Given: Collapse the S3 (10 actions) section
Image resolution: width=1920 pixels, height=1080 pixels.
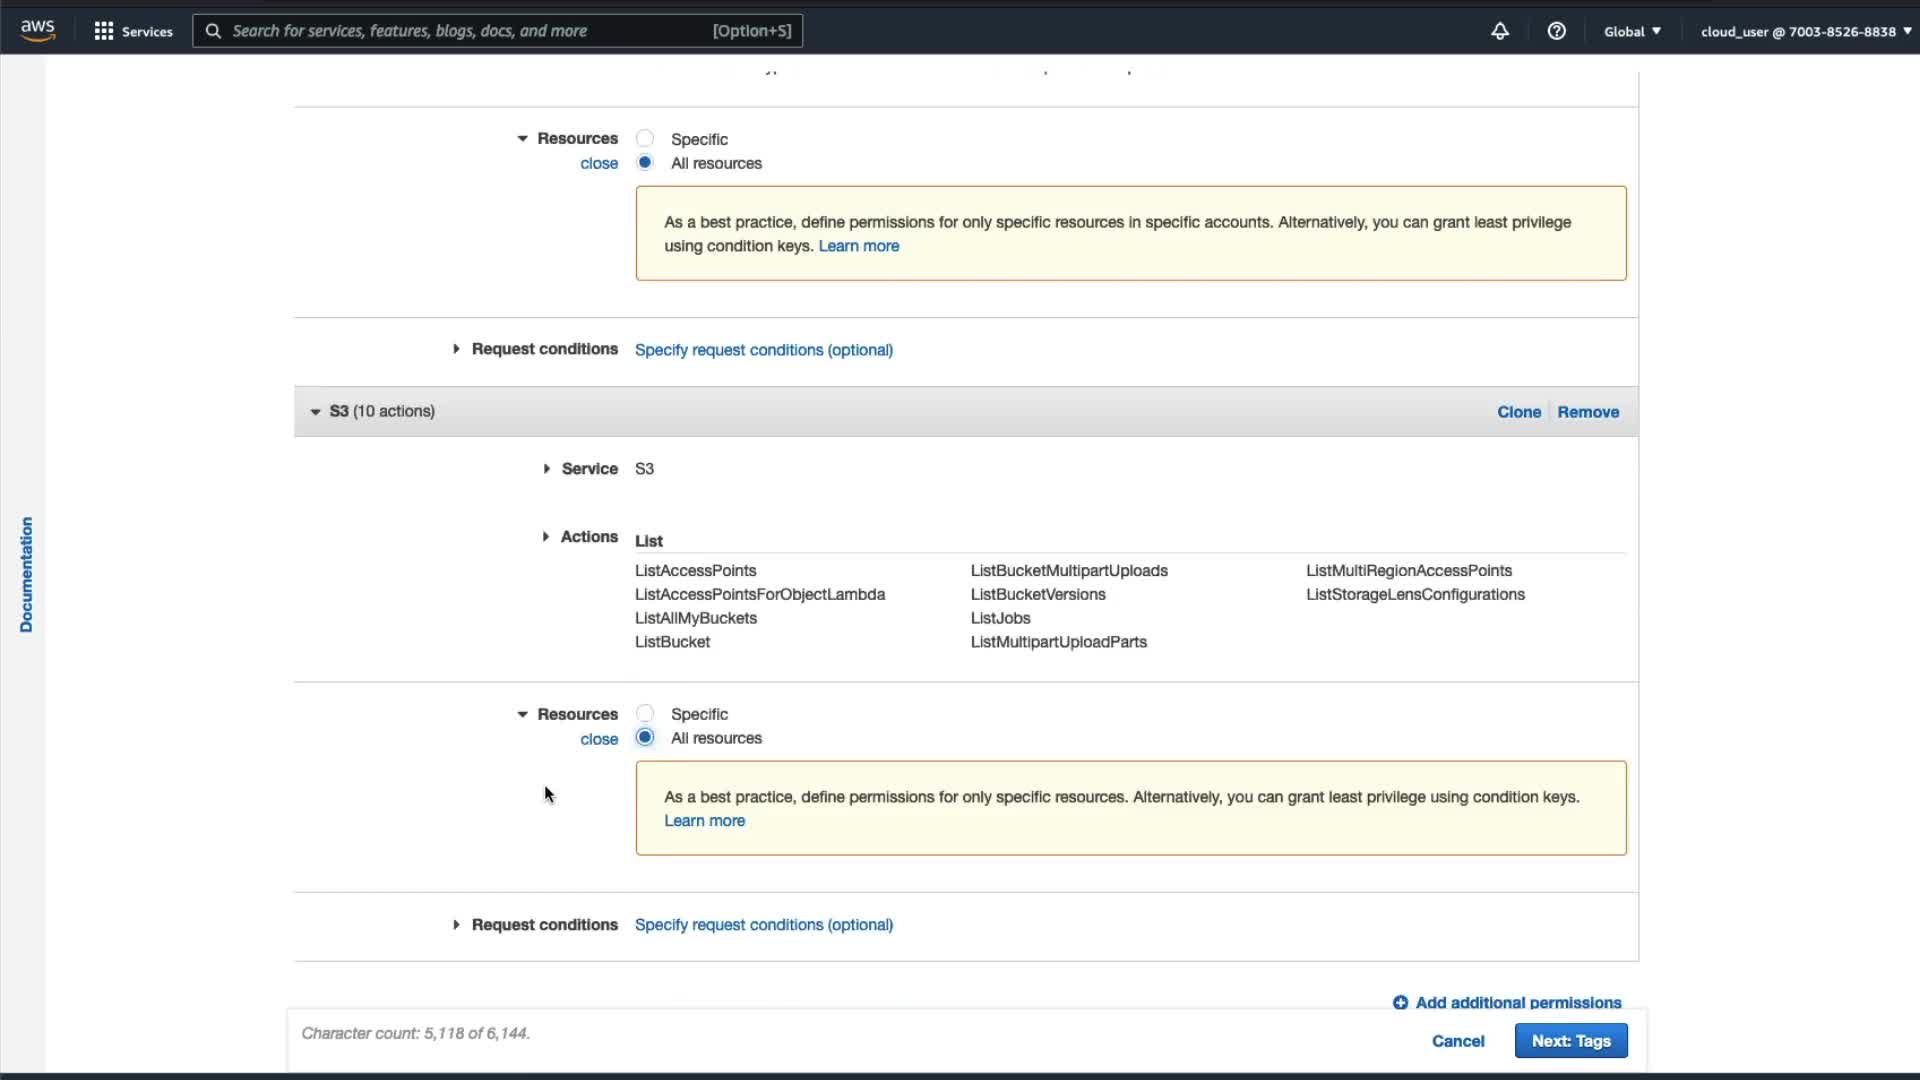Looking at the screenshot, I should coord(315,411).
